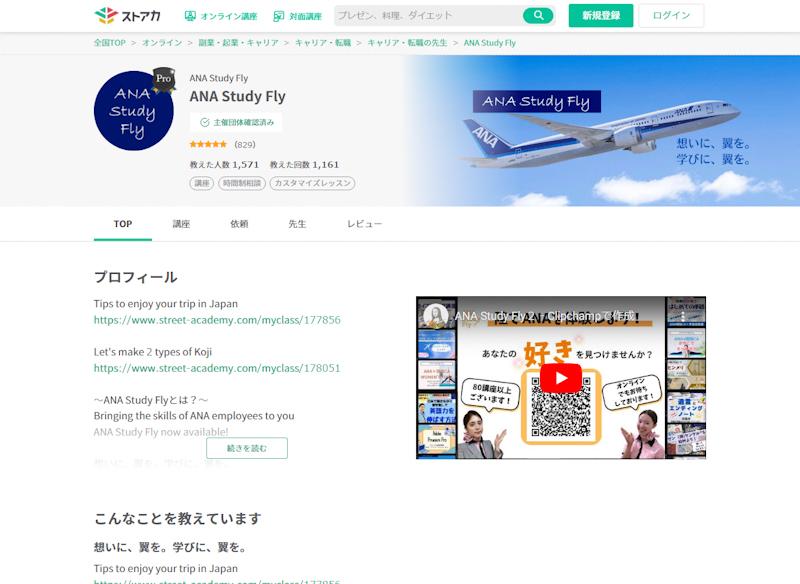
Task: Click the video title ANA Study Fly 2
Action: (545, 316)
